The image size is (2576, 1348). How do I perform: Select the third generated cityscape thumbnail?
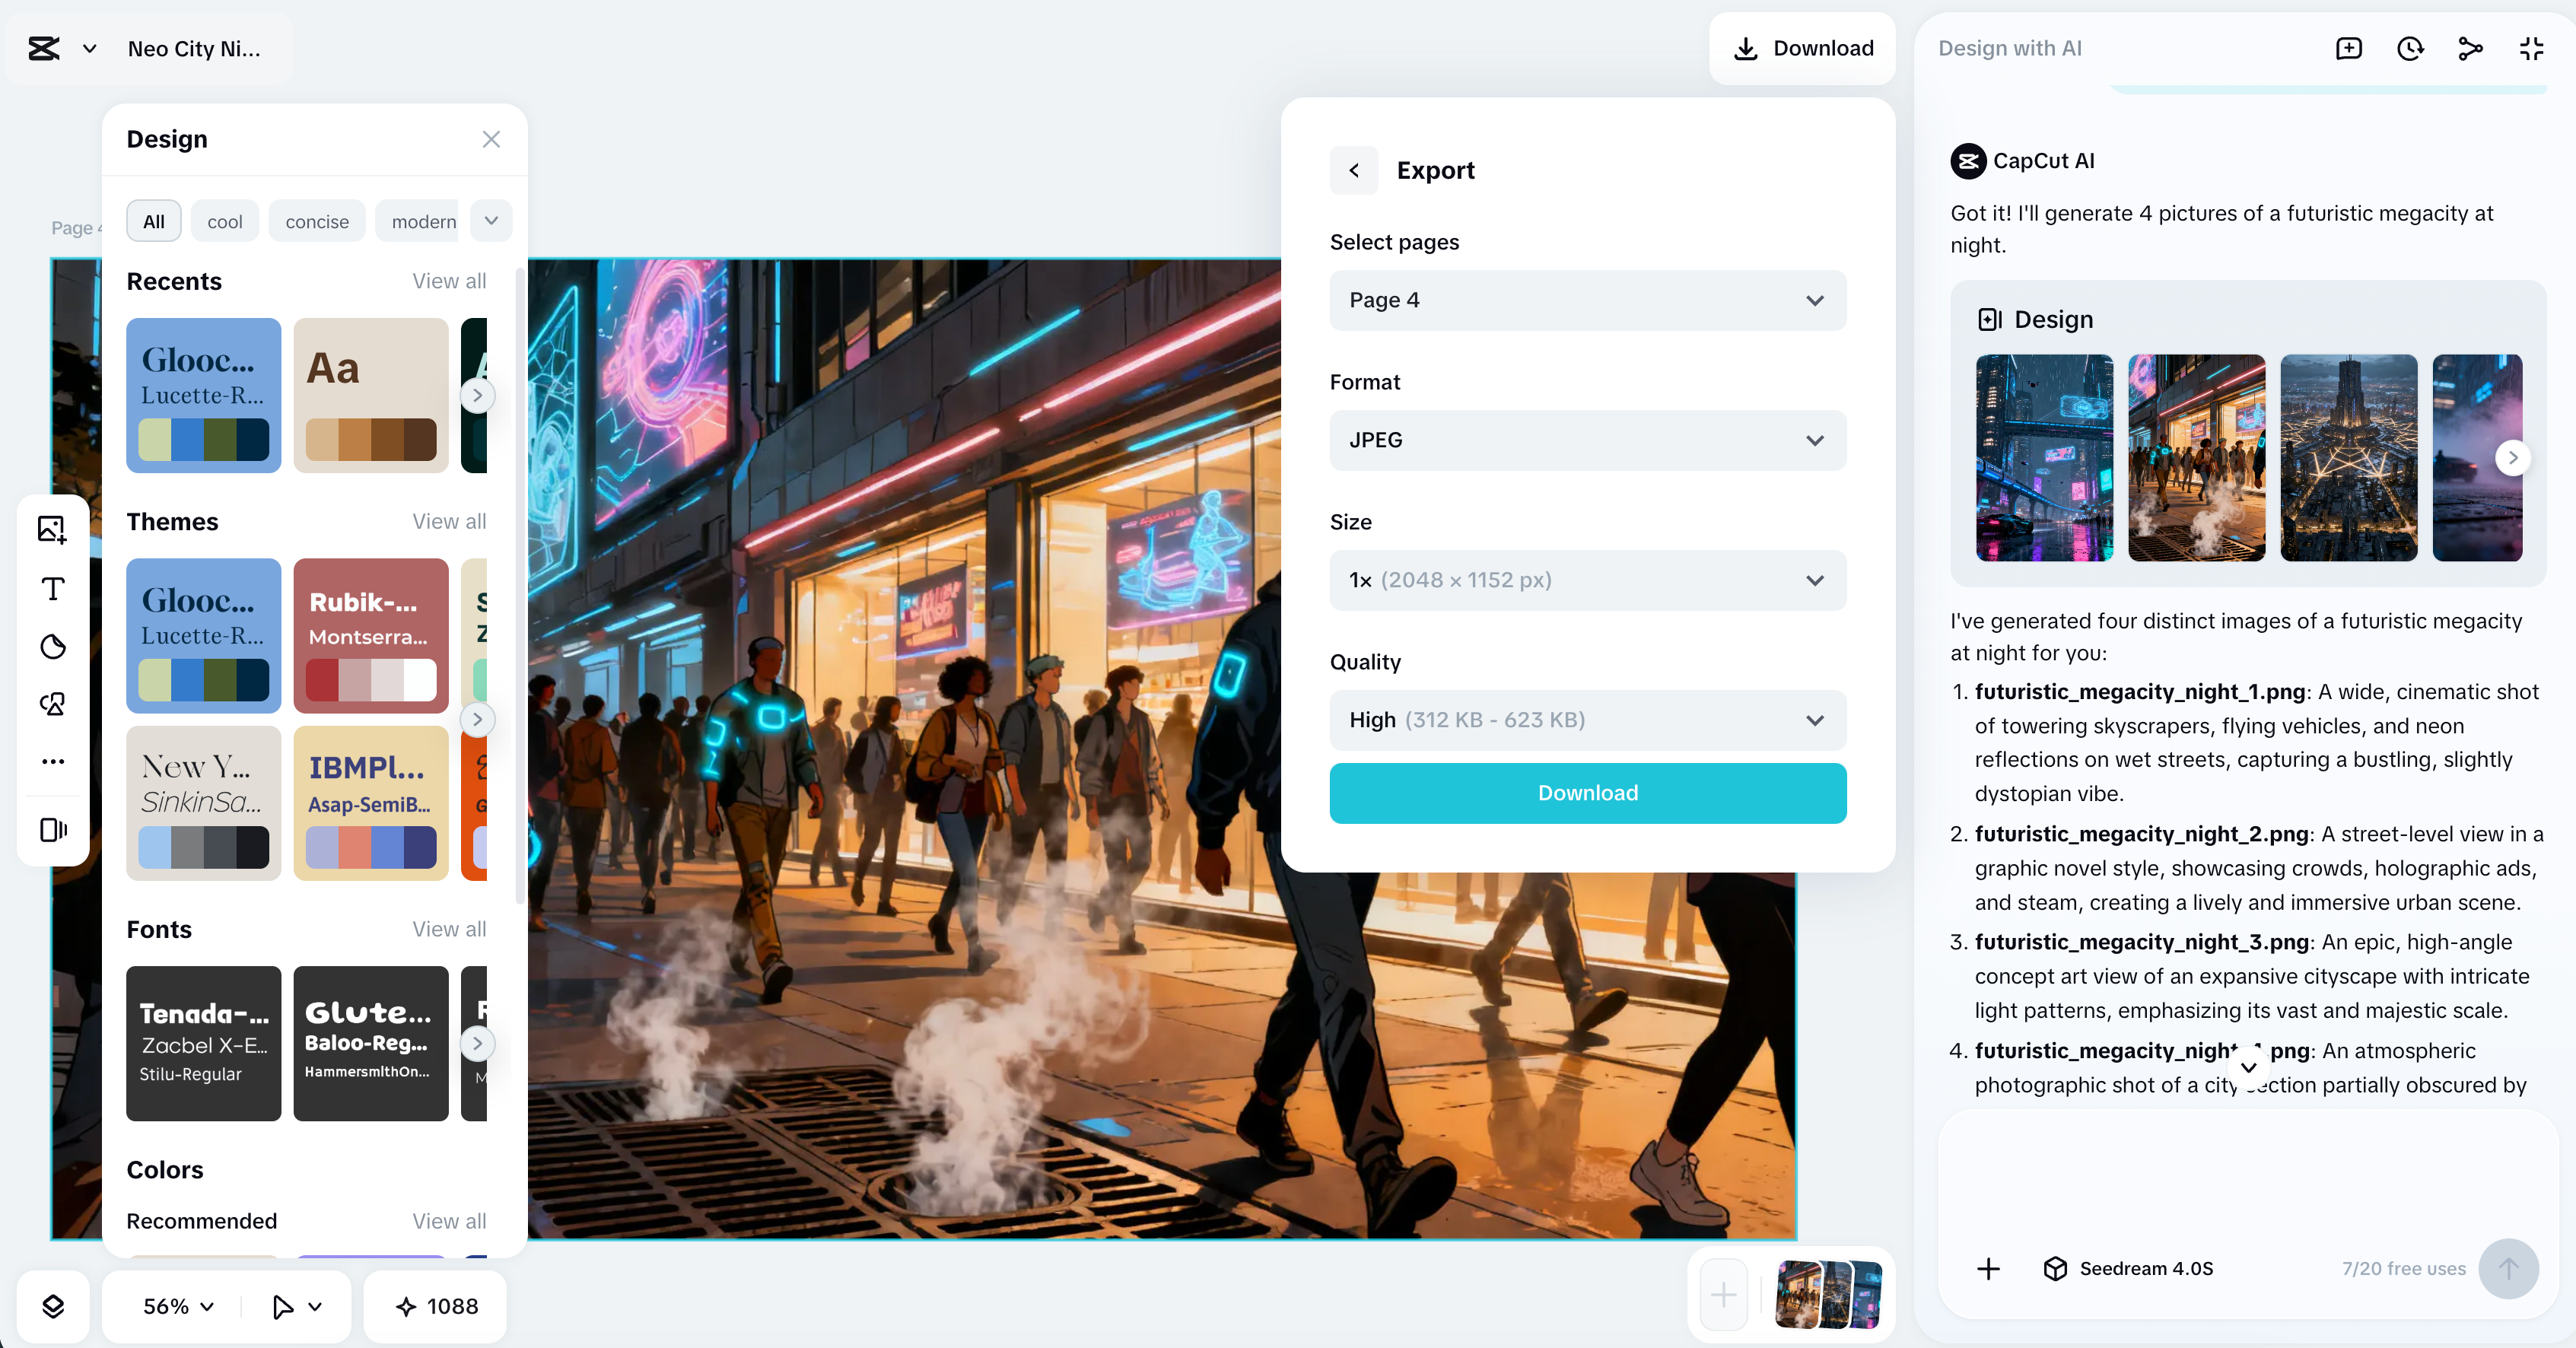click(2348, 457)
